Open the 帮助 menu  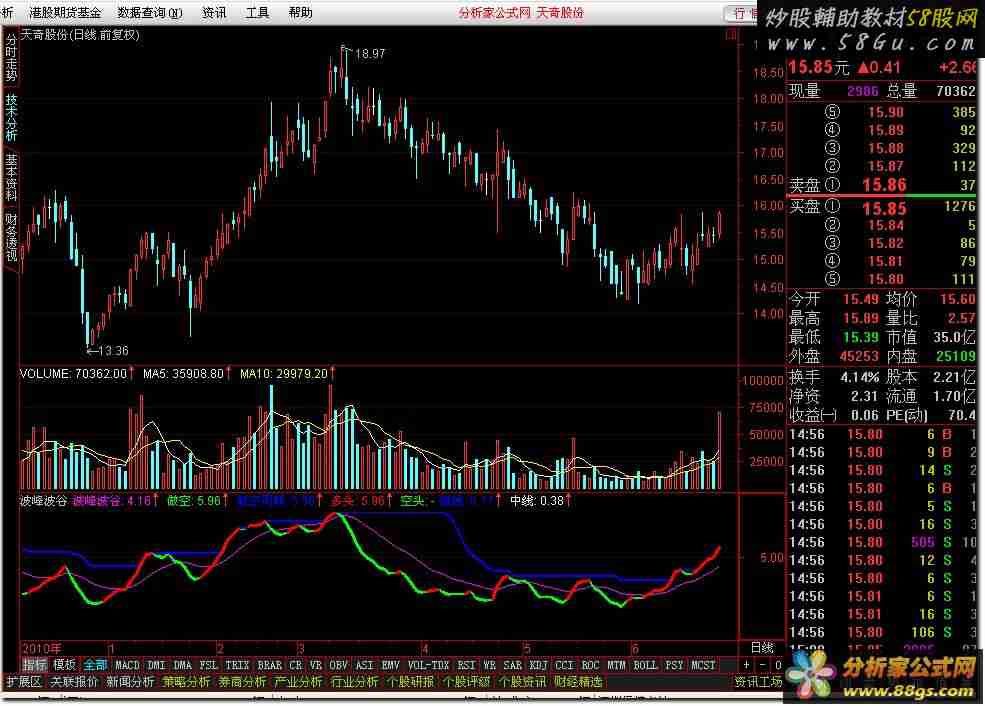click(300, 13)
